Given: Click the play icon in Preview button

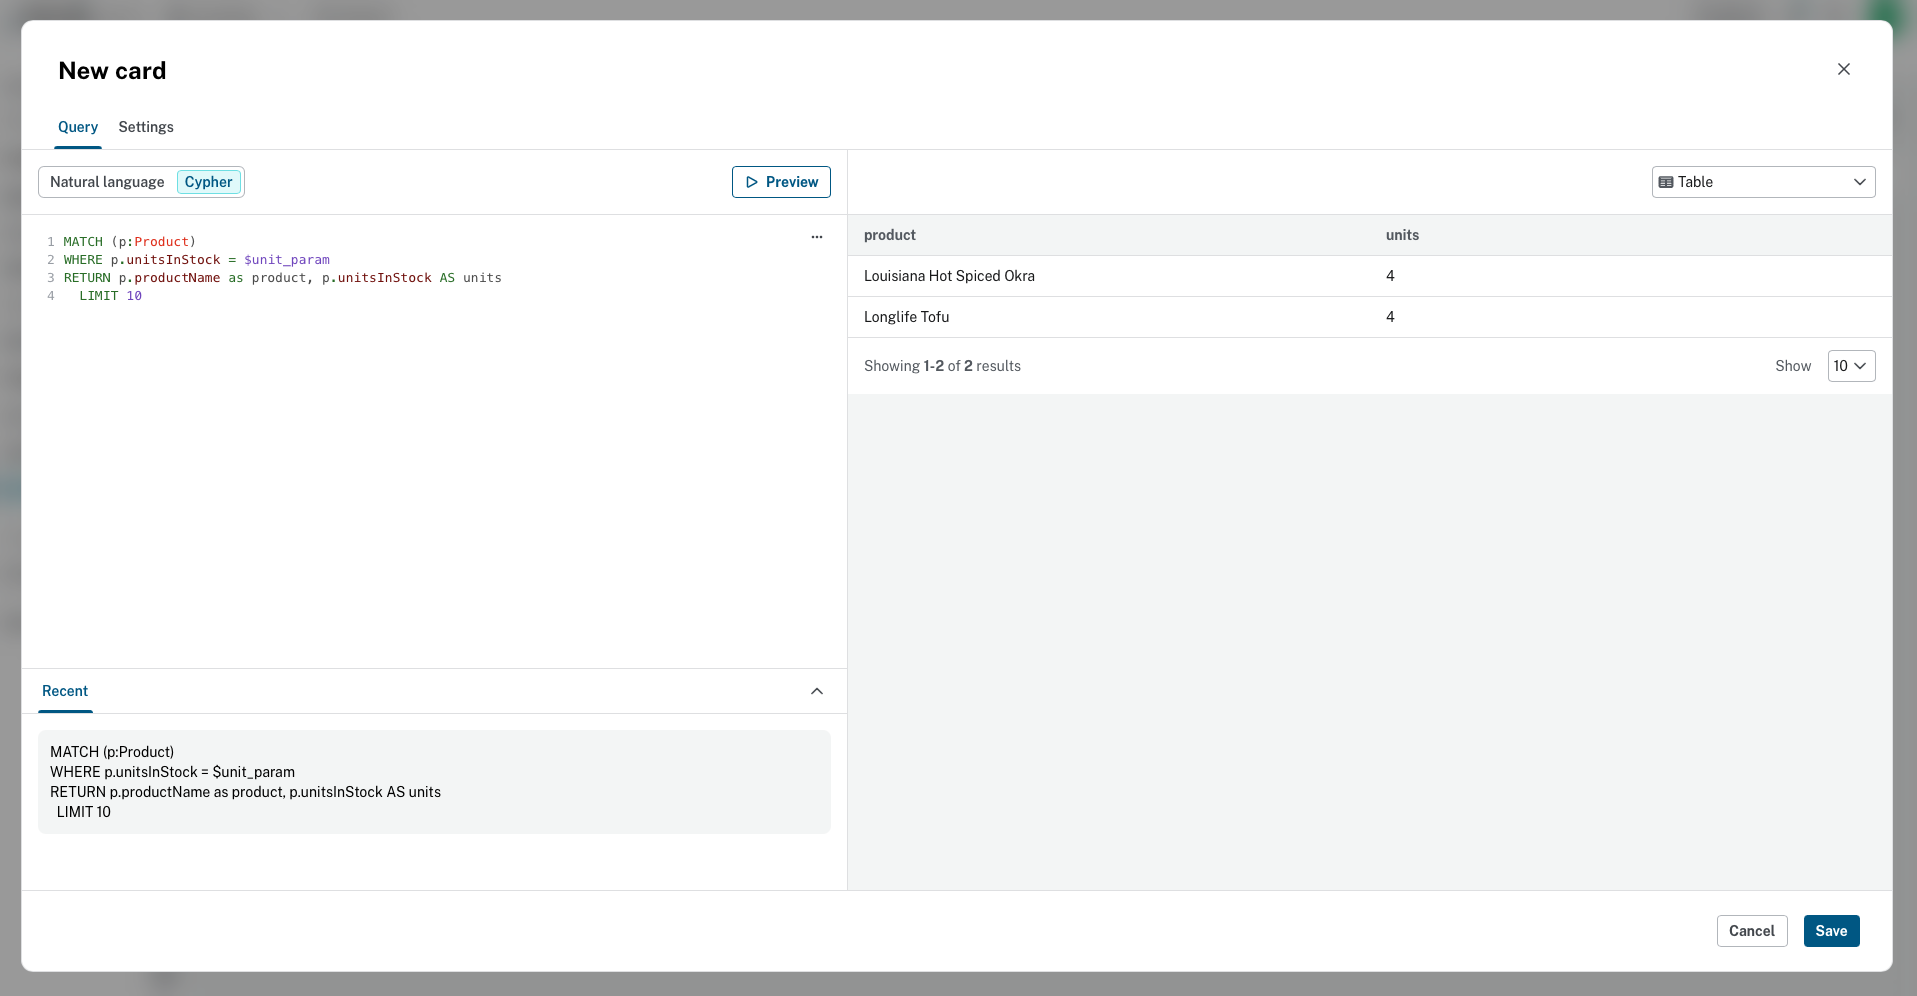Looking at the screenshot, I should 752,182.
